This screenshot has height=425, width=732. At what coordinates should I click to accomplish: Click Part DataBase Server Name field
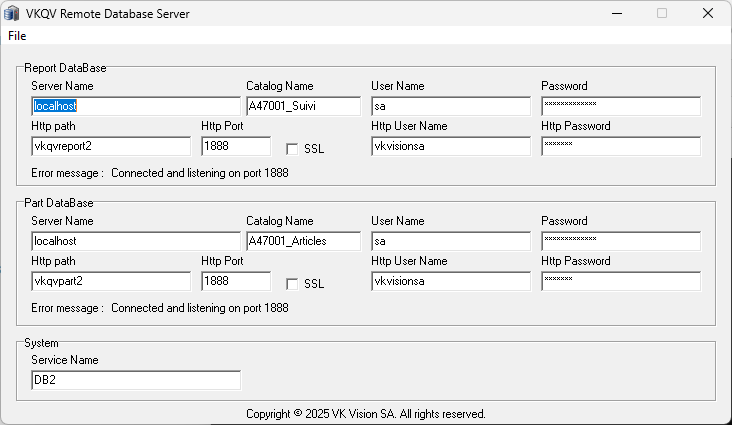tap(135, 241)
